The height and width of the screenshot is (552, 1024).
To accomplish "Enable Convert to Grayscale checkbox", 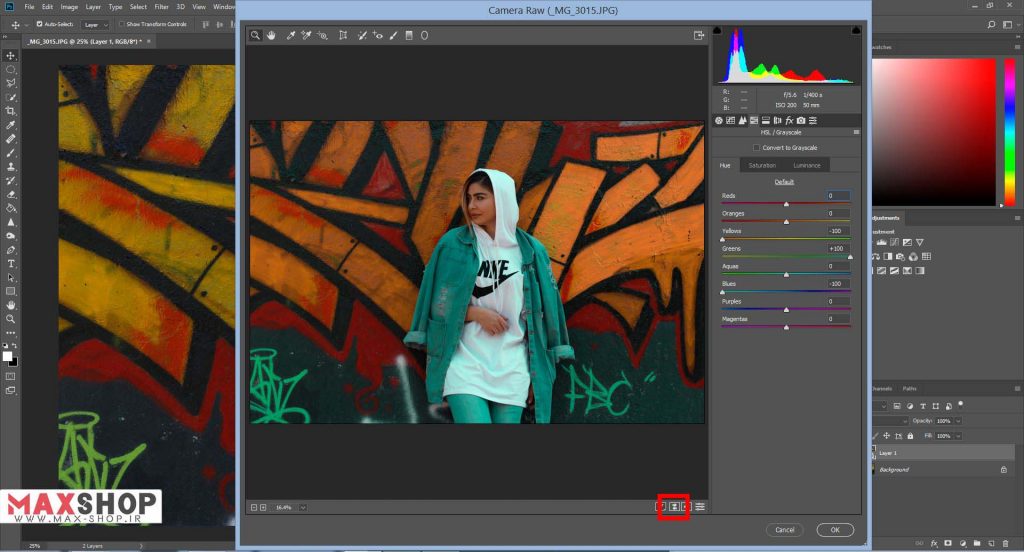I will [756, 148].
